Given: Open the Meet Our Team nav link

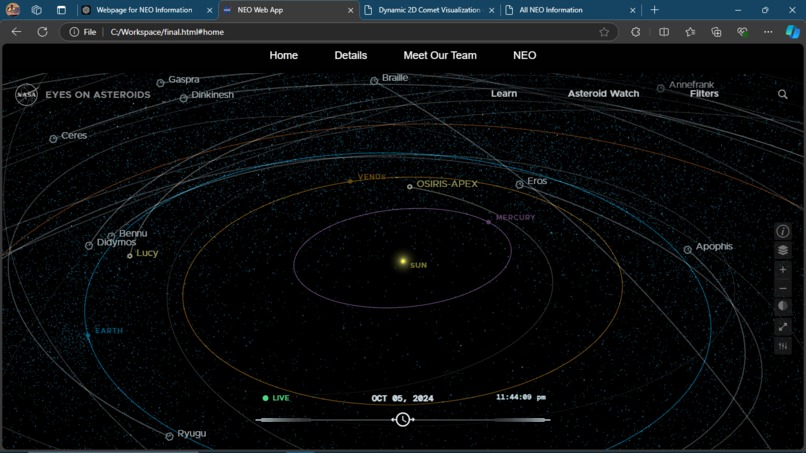Looking at the screenshot, I should (x=440, y=56).
